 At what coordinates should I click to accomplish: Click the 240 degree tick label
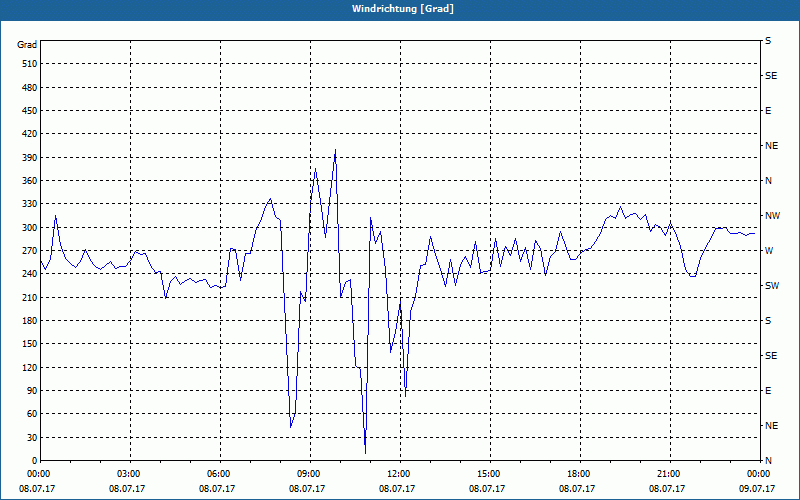(30, 274)
